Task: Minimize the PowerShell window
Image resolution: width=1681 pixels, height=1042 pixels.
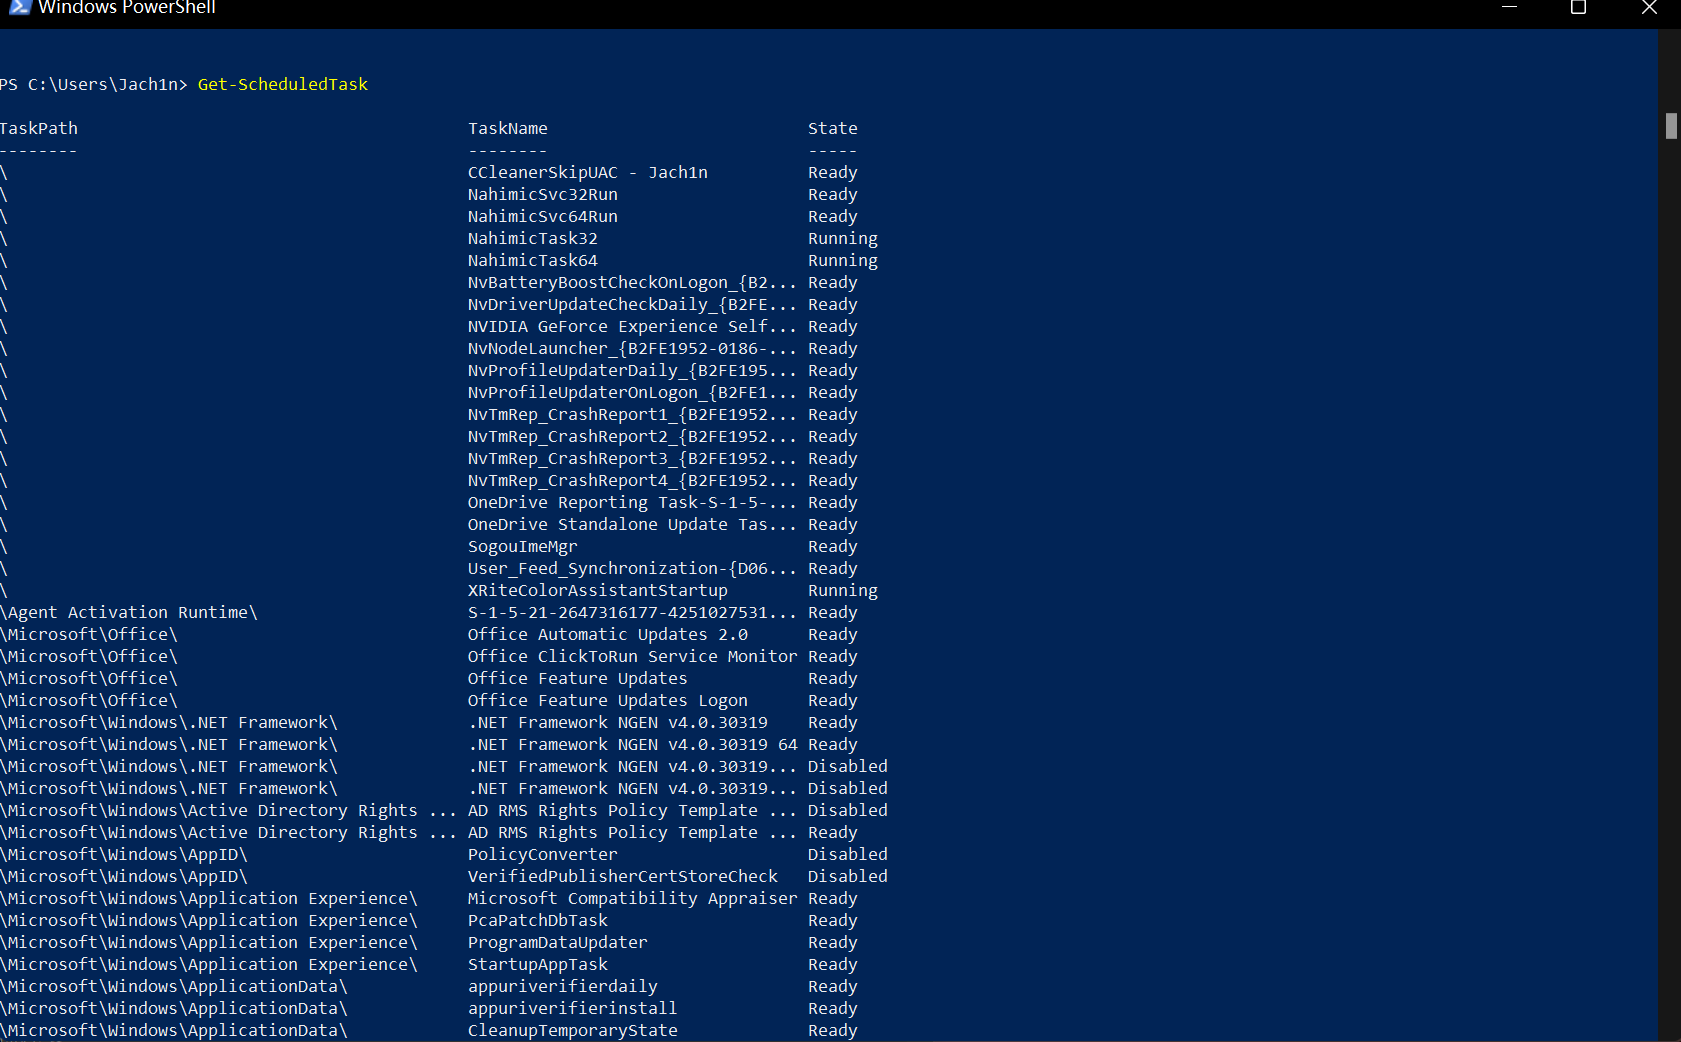Action: point(1510,7)
